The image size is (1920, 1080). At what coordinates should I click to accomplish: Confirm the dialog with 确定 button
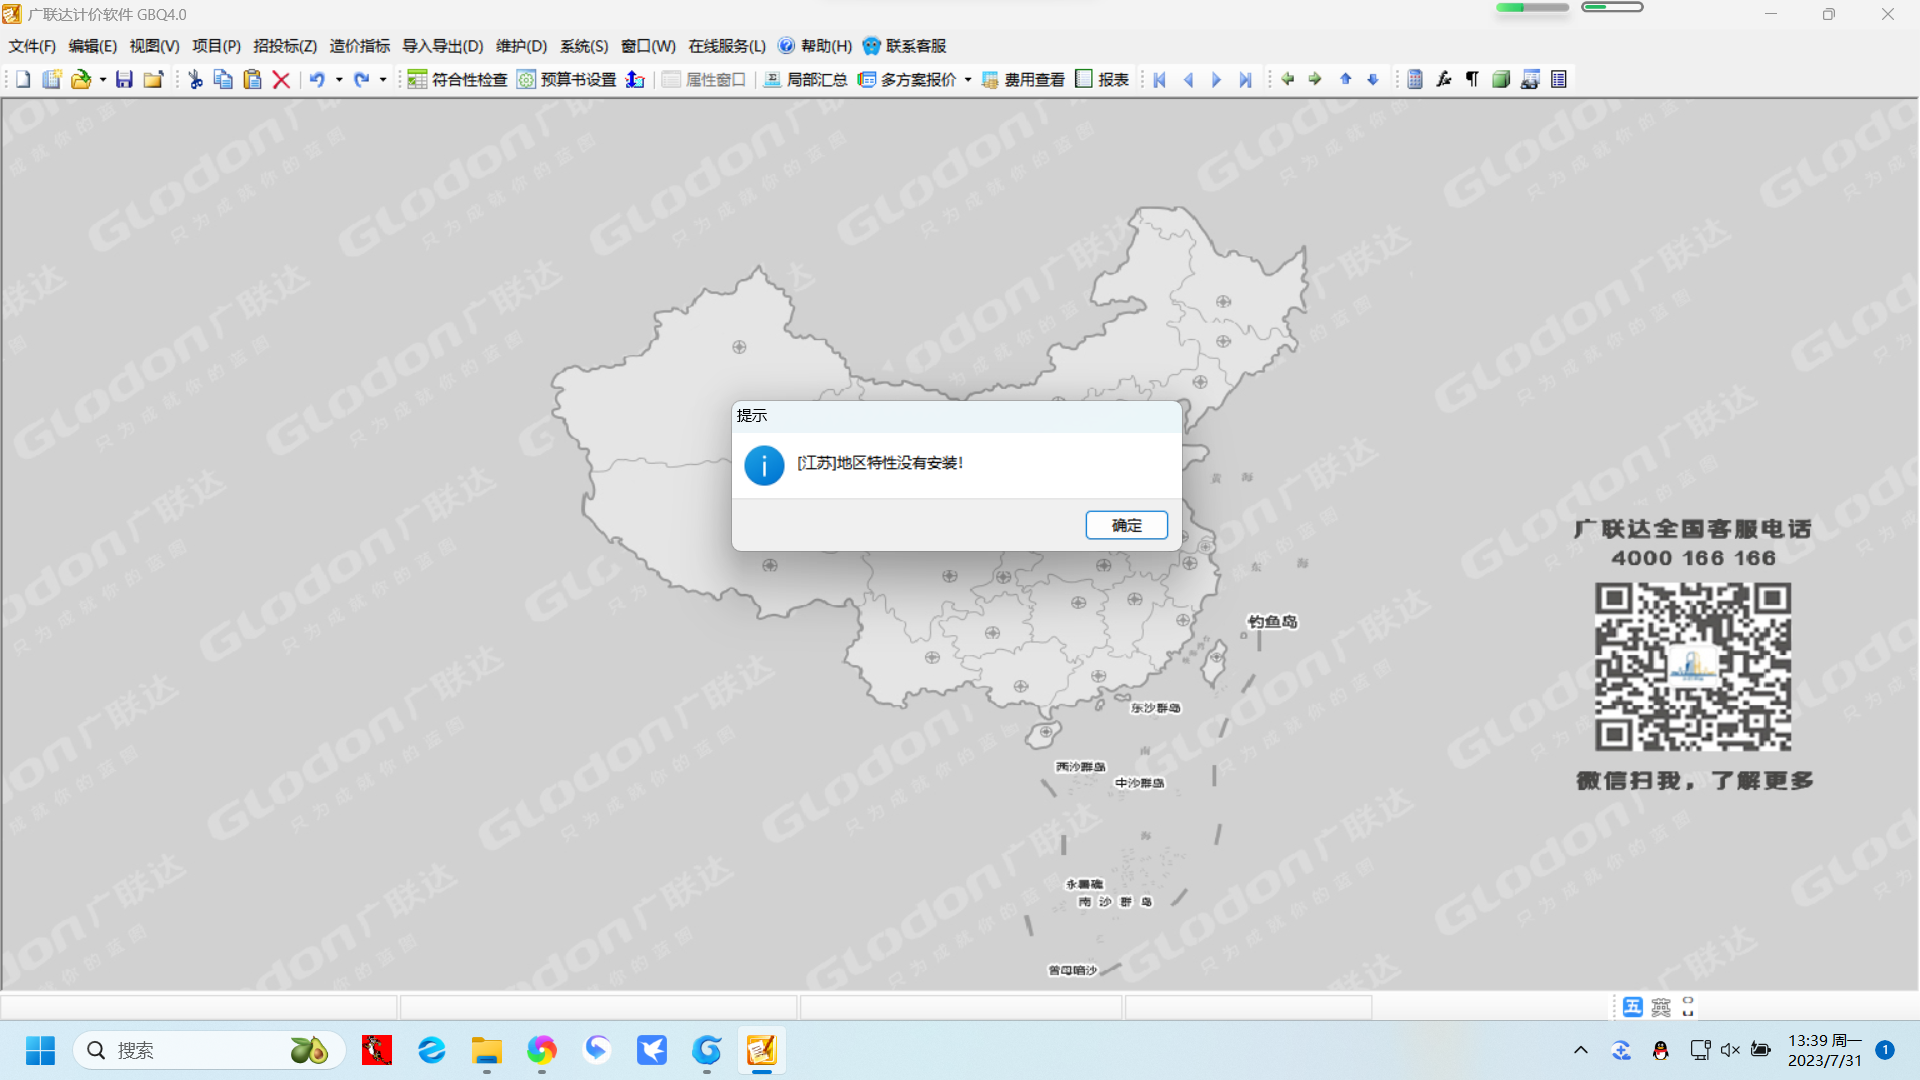coord(1127,525)
